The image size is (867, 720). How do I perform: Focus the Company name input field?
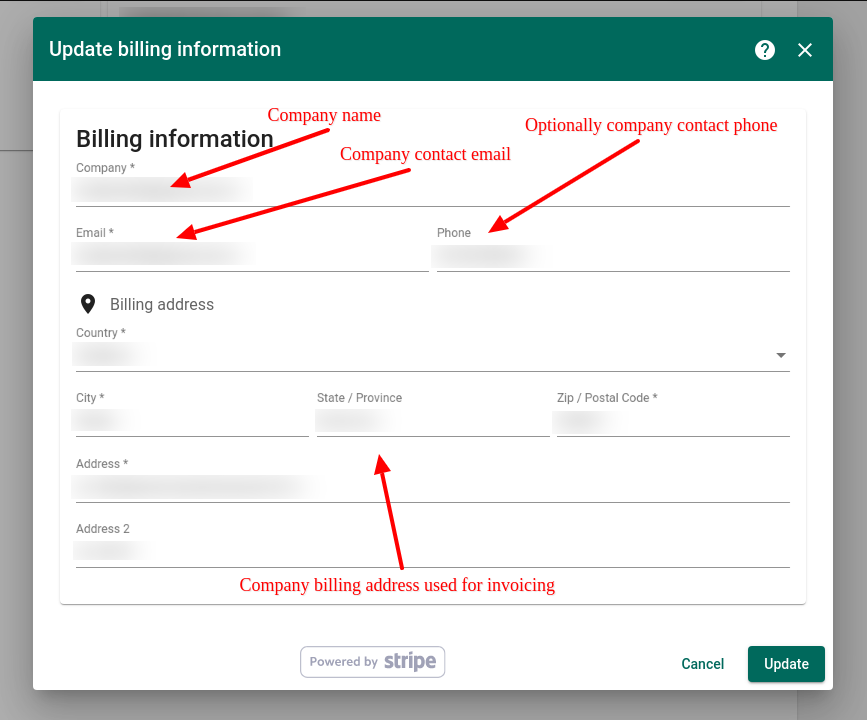click(x=432, y=190)
